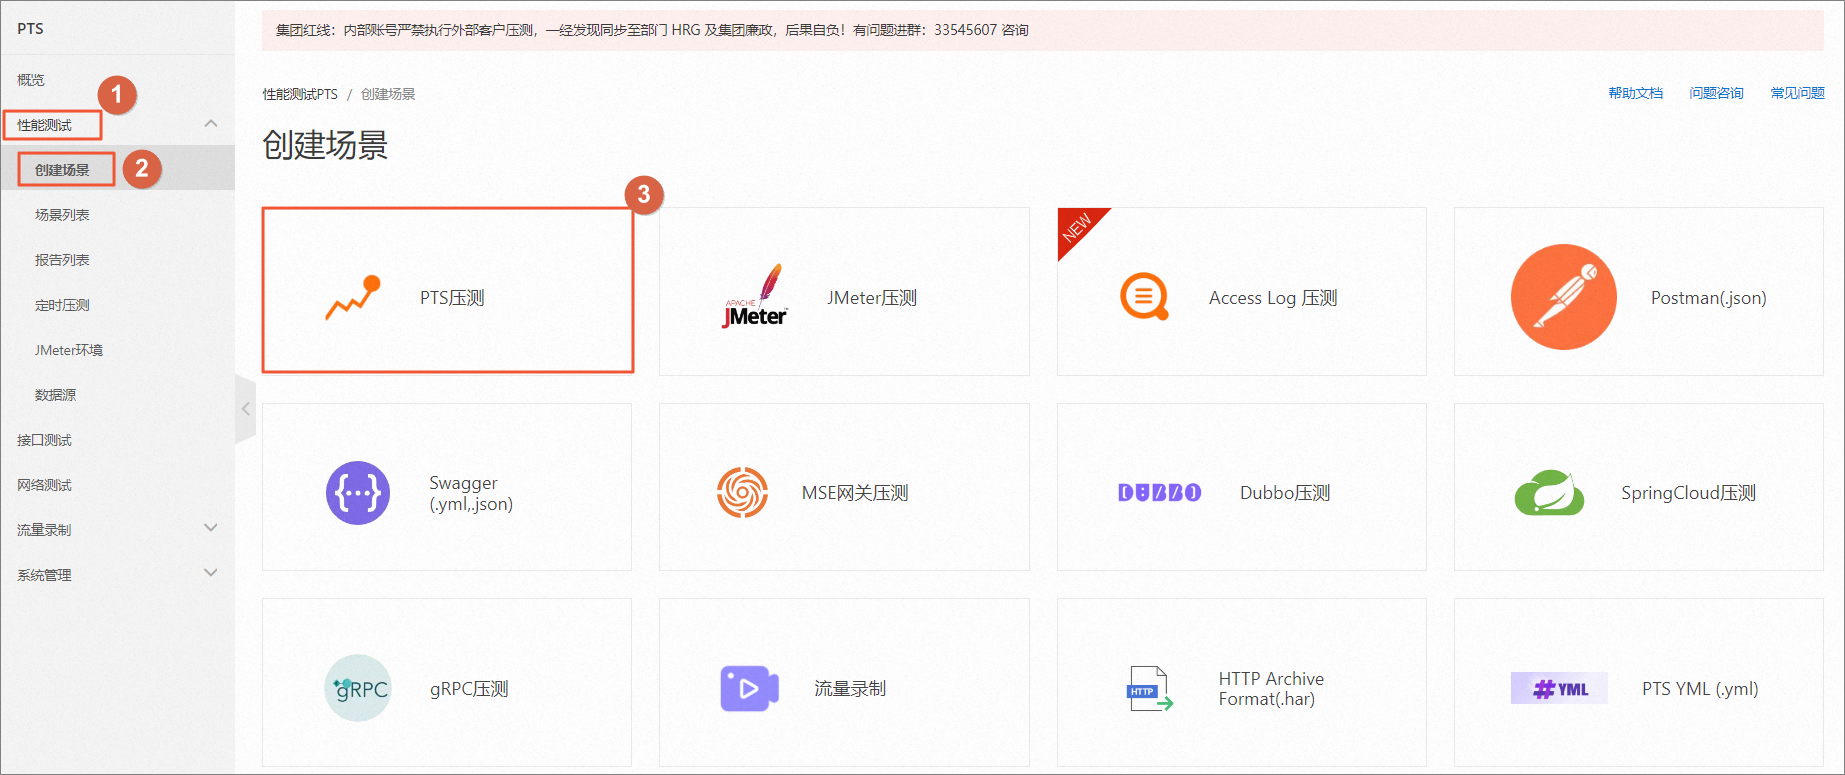Open the 帮助文档 link
1845x775 pixels.
(x=1636, y=93)
